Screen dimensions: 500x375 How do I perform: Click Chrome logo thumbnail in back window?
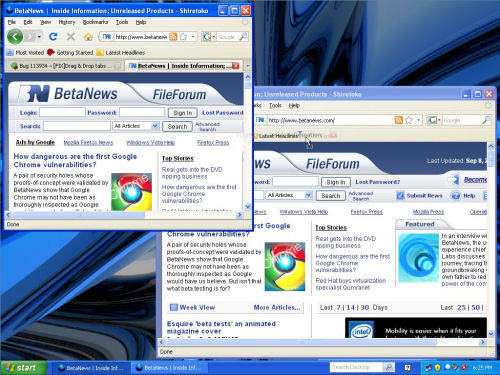[285, 267]
